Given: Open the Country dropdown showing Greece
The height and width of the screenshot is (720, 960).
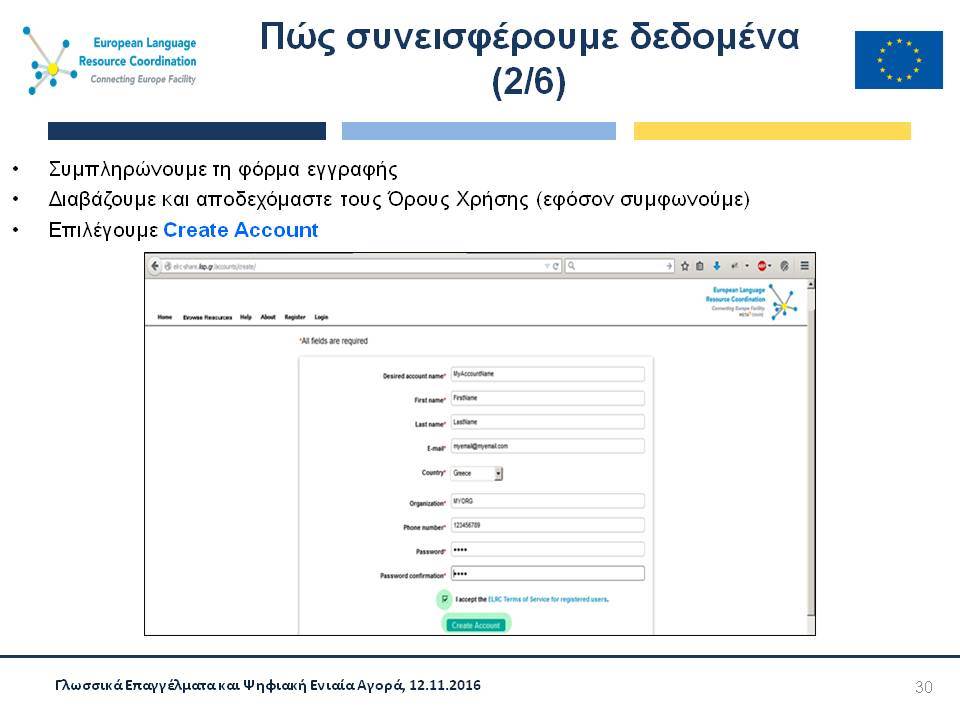Looking at the screenshot, I should coord(477,473).
